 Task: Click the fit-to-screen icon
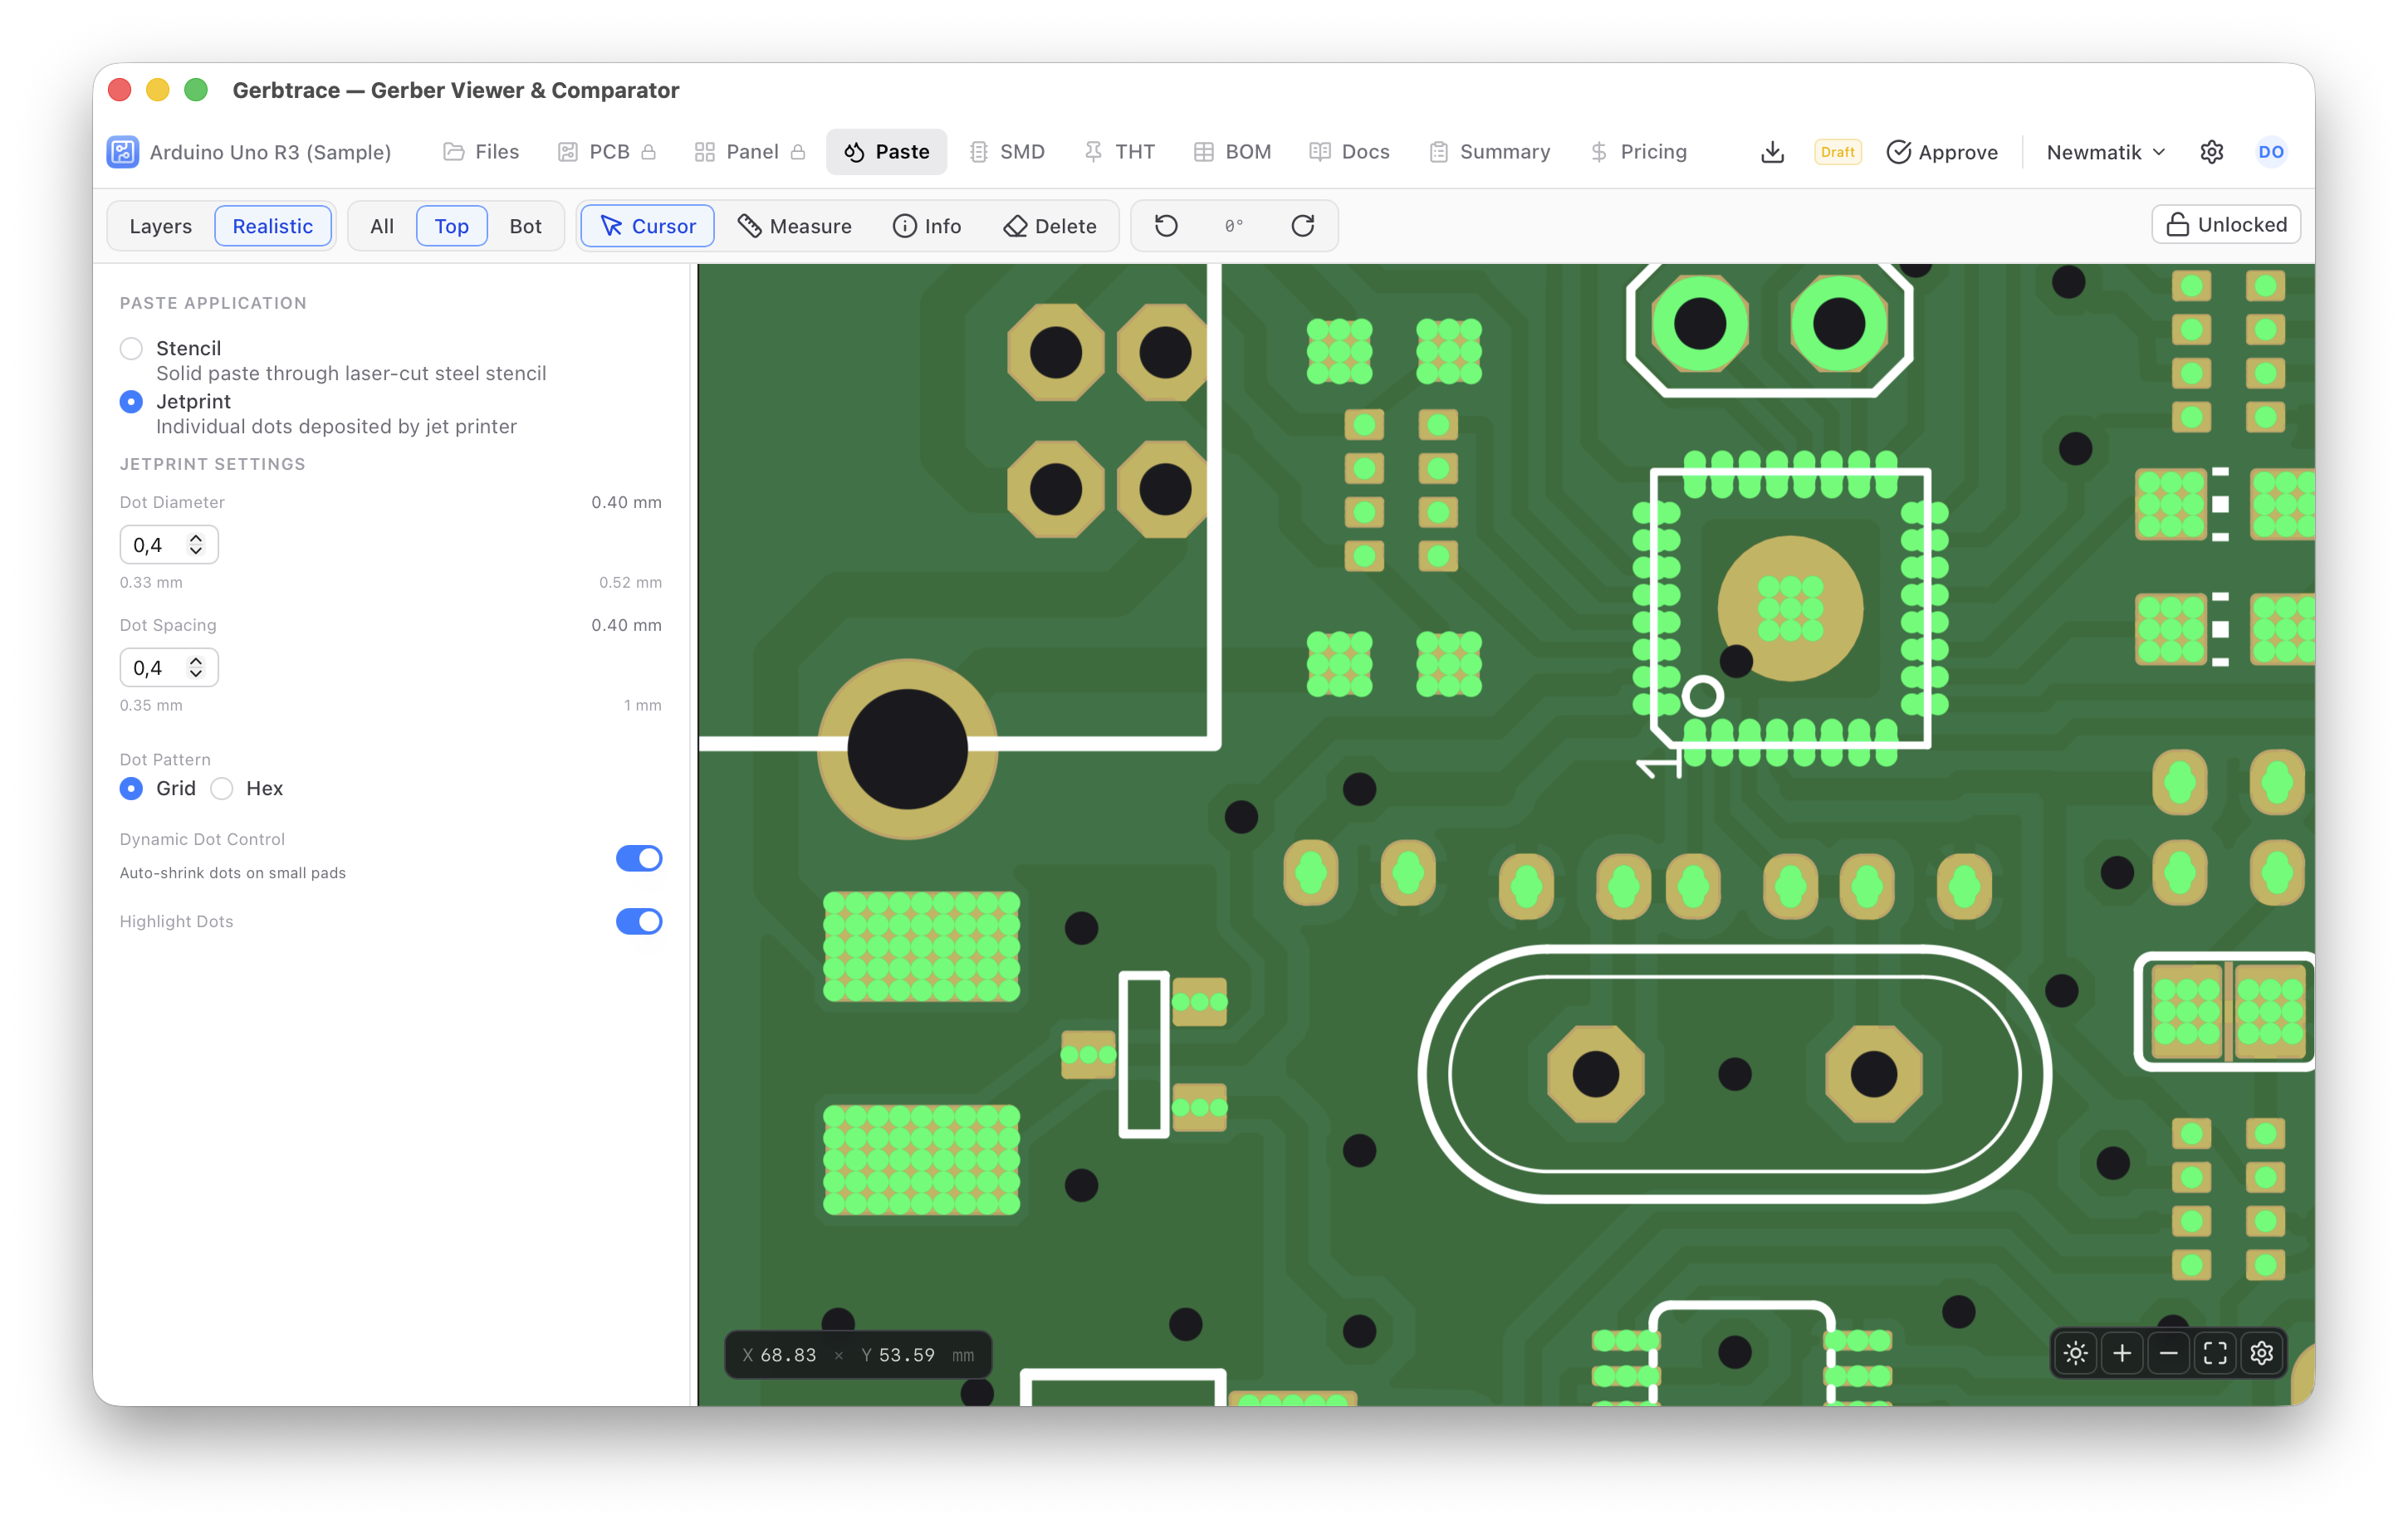pos(2215,1353)
